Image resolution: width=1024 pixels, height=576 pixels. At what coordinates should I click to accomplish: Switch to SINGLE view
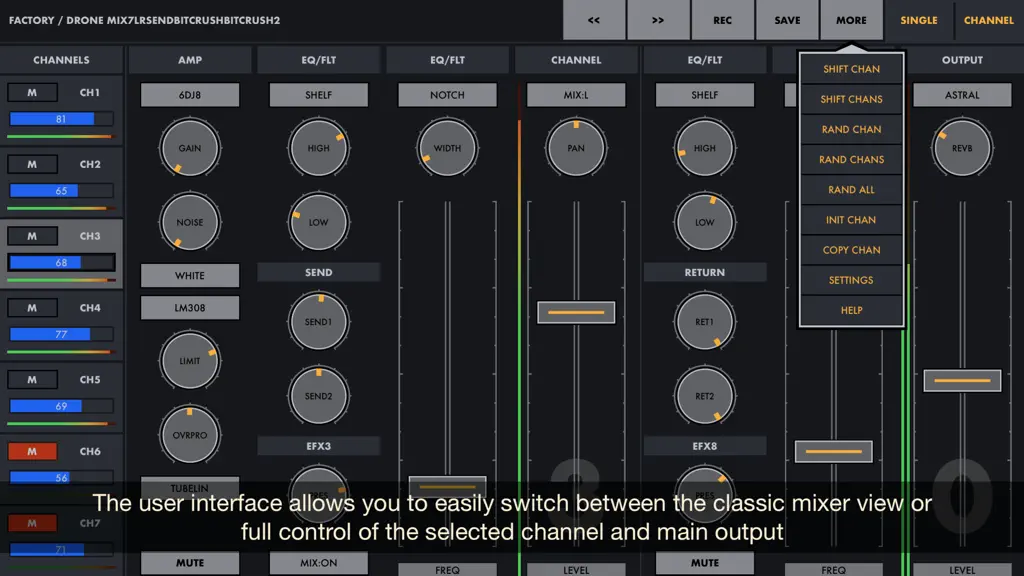[918, 20]
